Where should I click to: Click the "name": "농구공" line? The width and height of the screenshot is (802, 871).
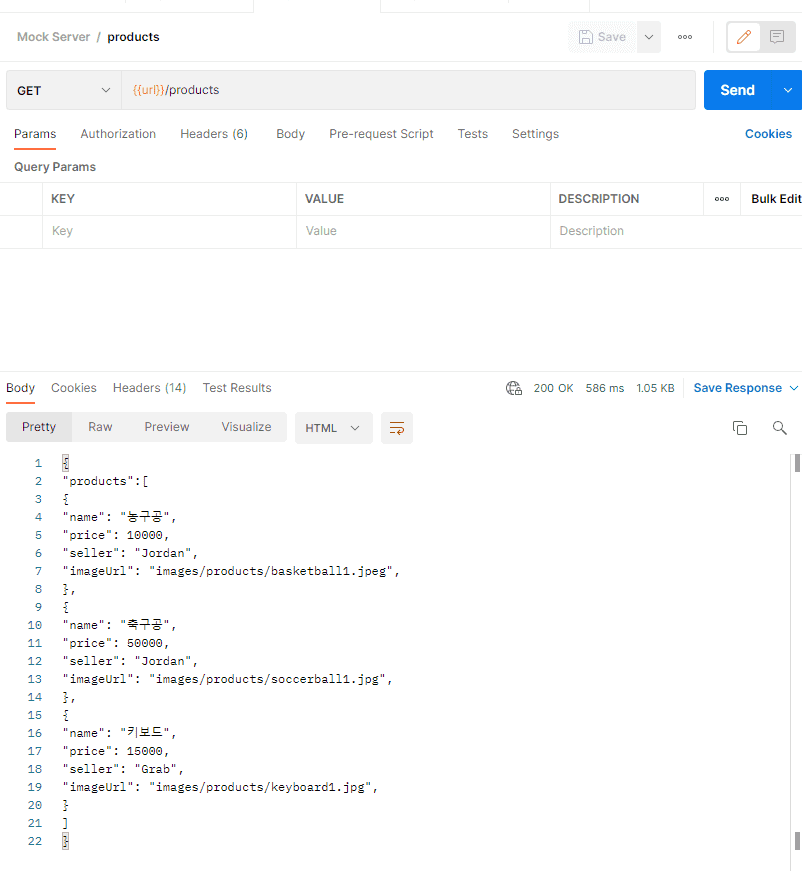click(x=119, y=517)
